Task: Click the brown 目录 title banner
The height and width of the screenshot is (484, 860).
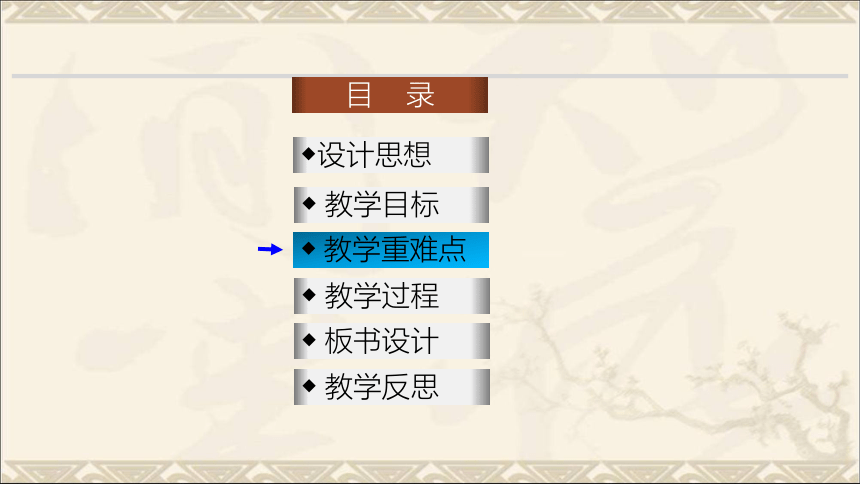Action: [x=390, y=95]
